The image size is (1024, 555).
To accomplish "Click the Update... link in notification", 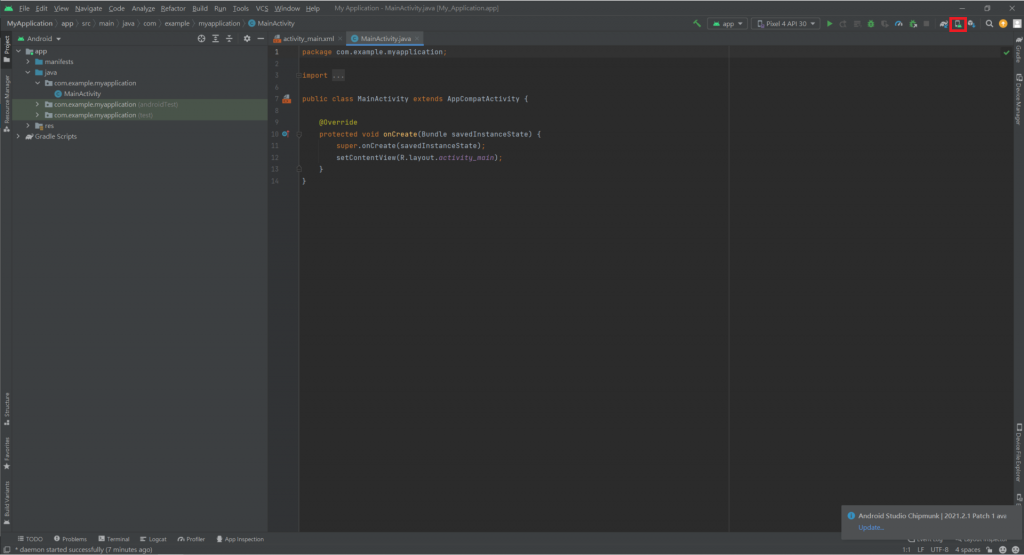I will point(871,527).
